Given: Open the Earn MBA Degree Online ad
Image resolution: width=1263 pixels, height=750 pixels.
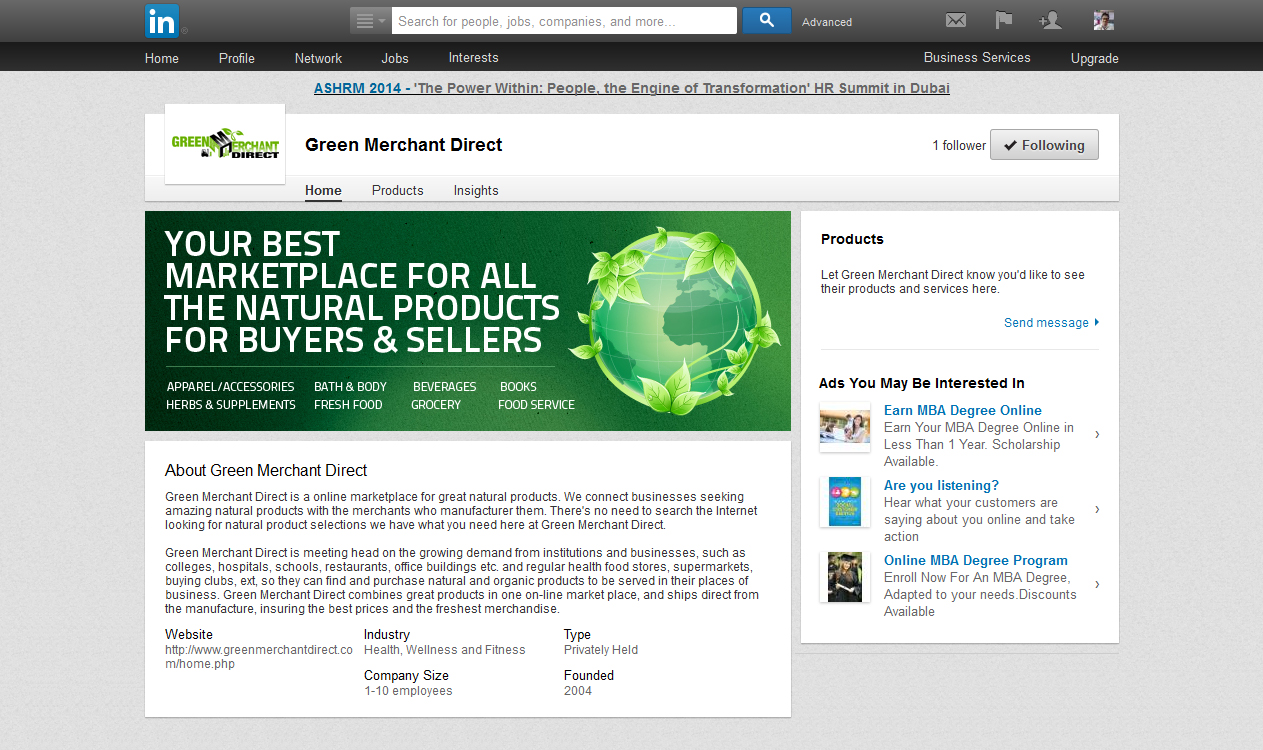Looking at the screenshot, I should tap(963, 410).
